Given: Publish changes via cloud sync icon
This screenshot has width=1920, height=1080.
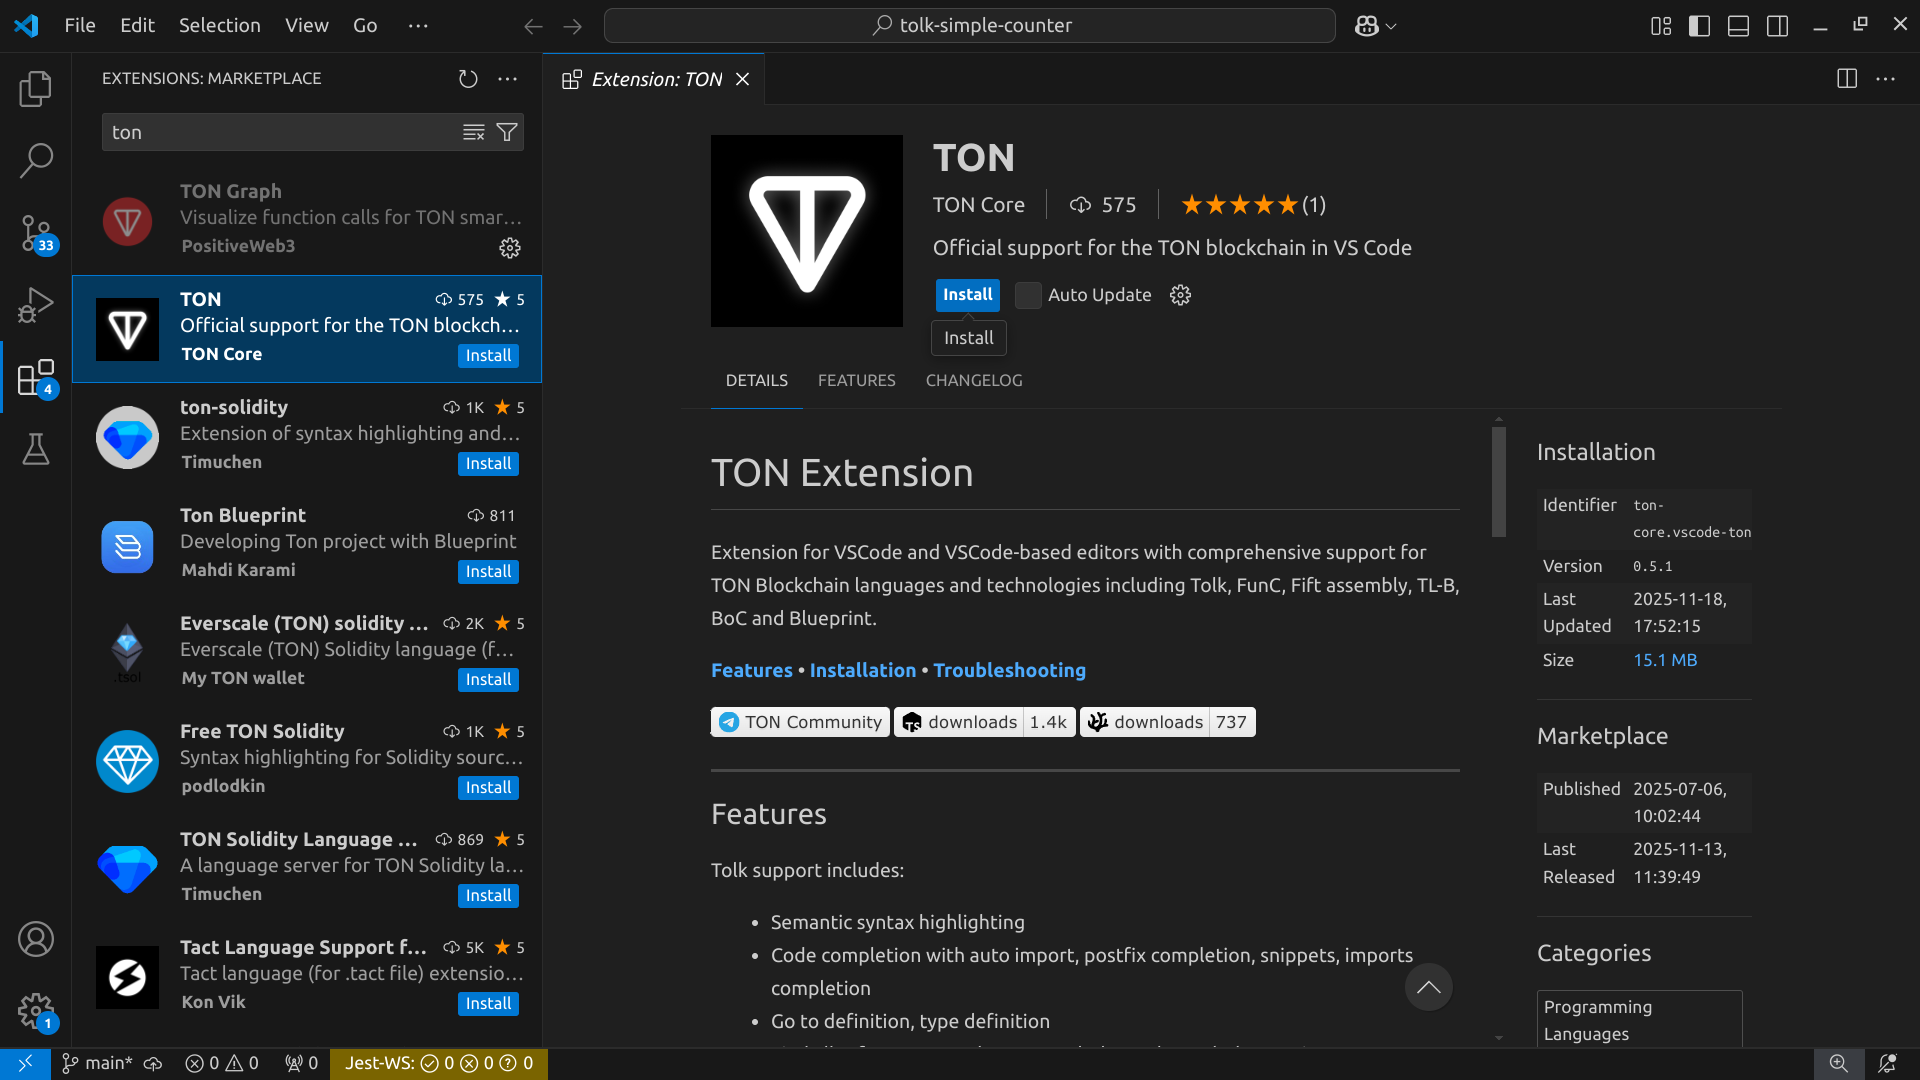Looking at the screenshot, I should coord(153,1063).
